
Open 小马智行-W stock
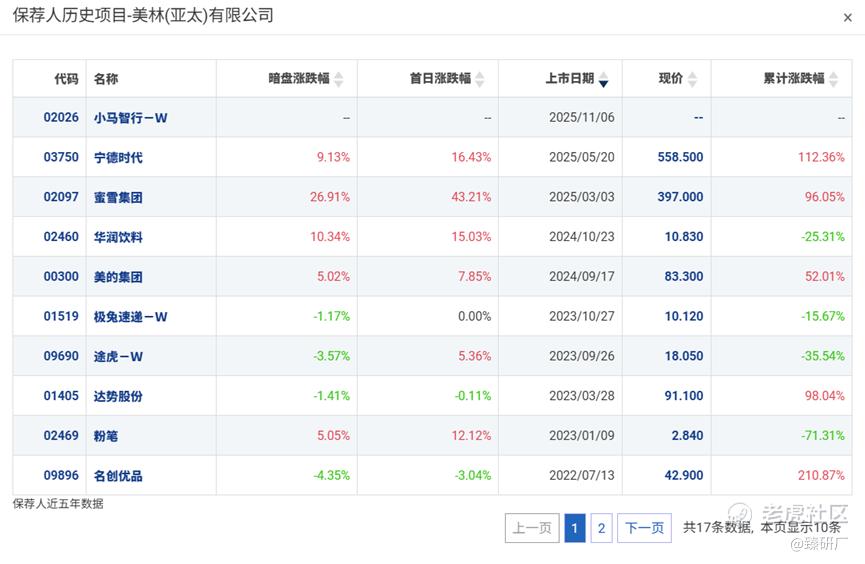point(130,118)
